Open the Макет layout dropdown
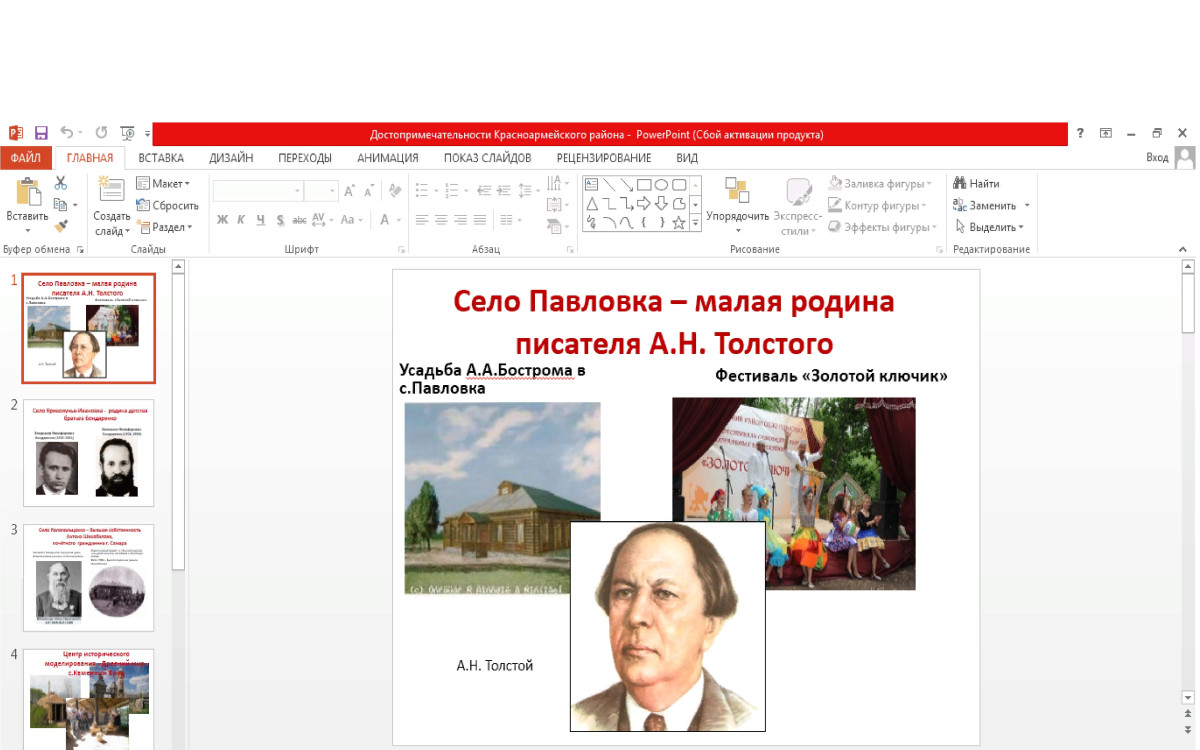The width and height of the screenshot is (1200, 750). 163,183
